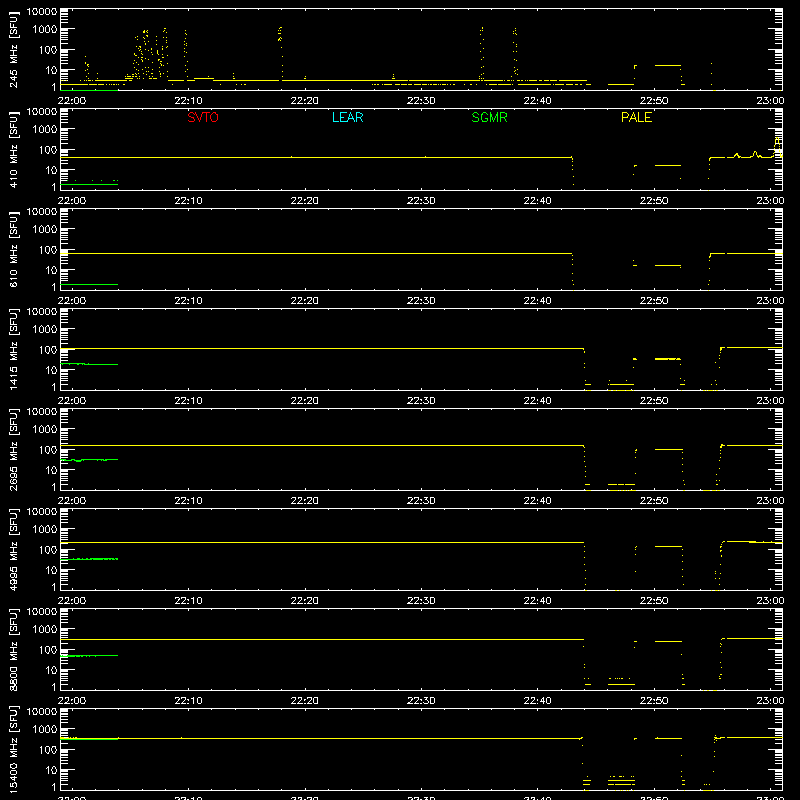Click the 22:40 tick label under 610 MHz plot
This screenshot has width=800, height=800.
(x=537, y=301)
